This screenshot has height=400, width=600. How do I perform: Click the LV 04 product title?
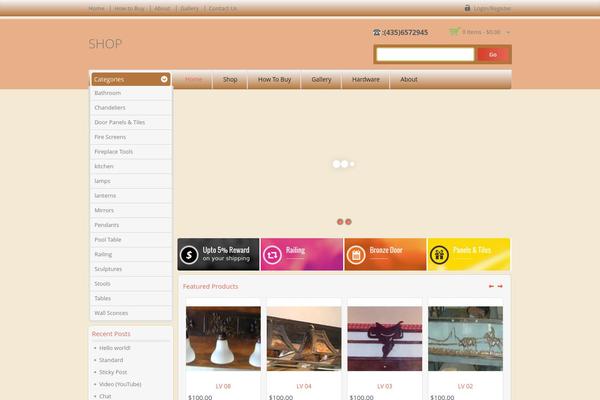click(304, 386)
